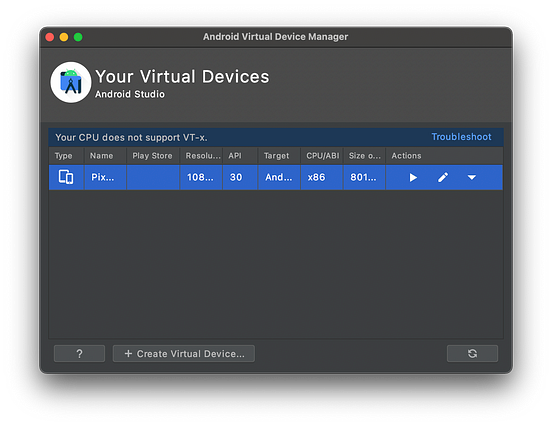Click the VT-x warning message text
552x426 pixels.
tap(131, 138)
